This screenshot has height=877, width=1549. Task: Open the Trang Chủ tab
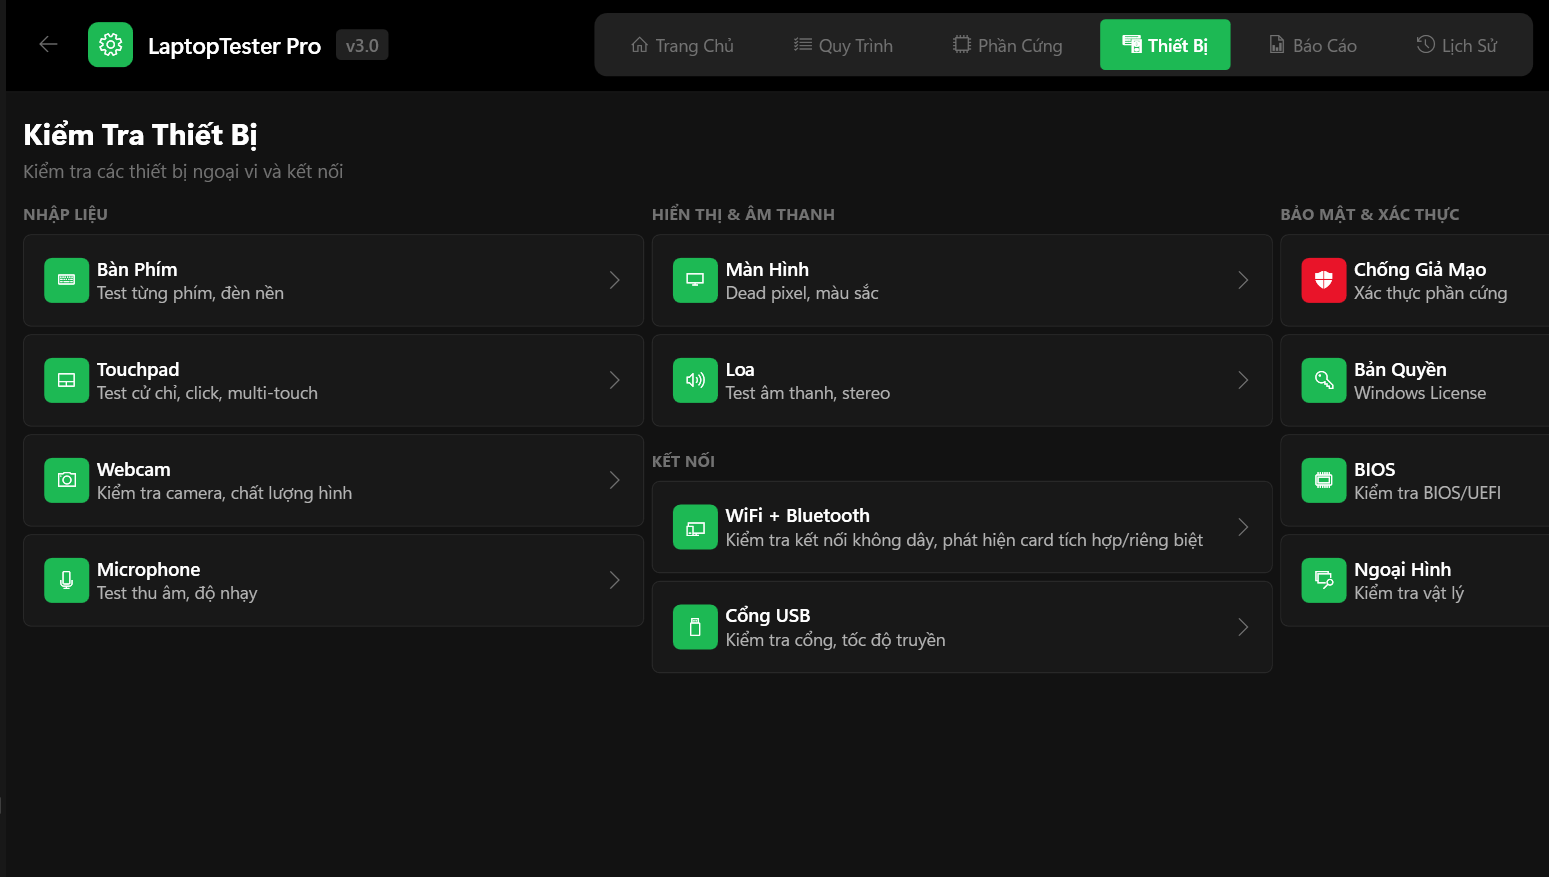pyautogui.click(x=682, y=45)
